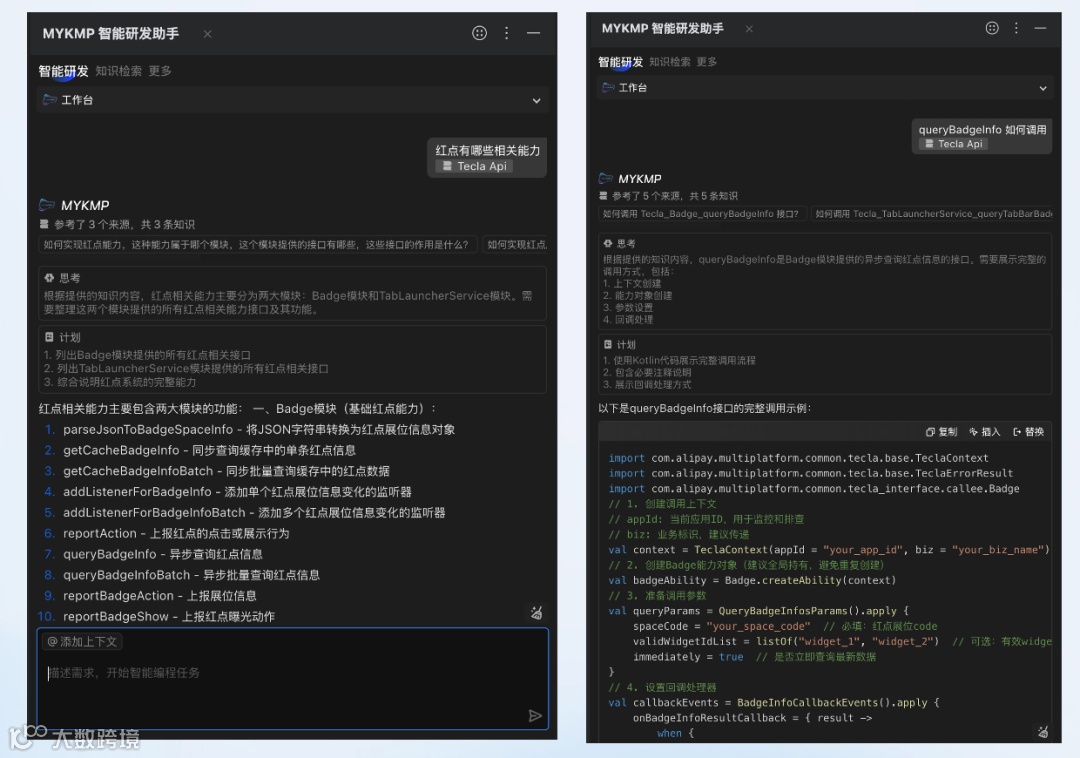Switch to 知识检索 tab in right panel
Viewport: 1080px width, 758px height.
coord(669,62)
